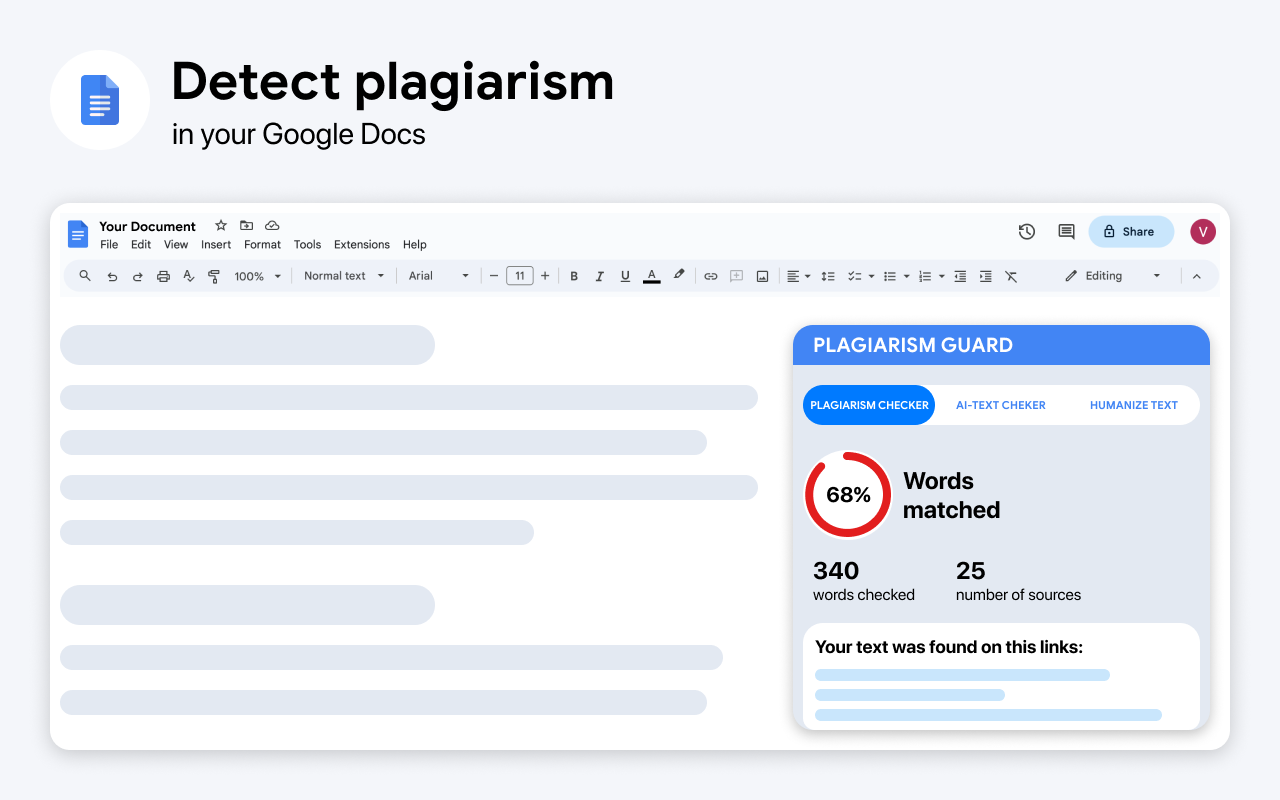
Task: Open version history clock icon
Action: click(x=1027, y=232)
